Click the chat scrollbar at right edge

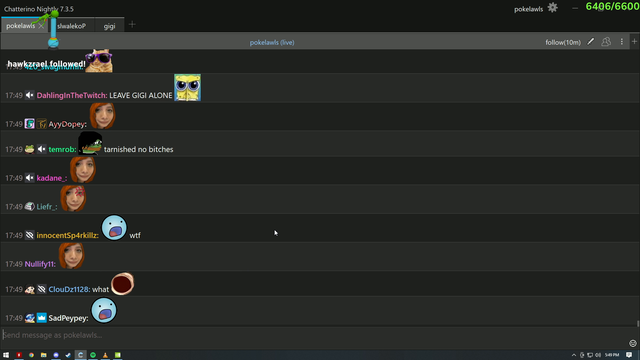point(638,324)
